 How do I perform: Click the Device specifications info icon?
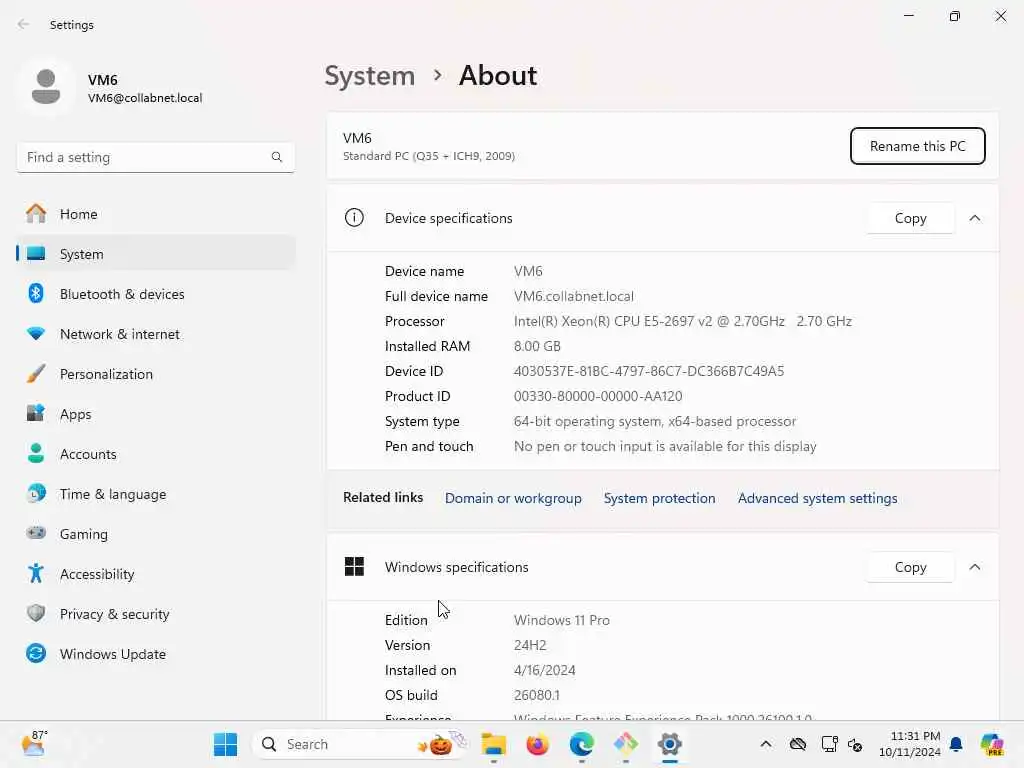tap(354, 217)
